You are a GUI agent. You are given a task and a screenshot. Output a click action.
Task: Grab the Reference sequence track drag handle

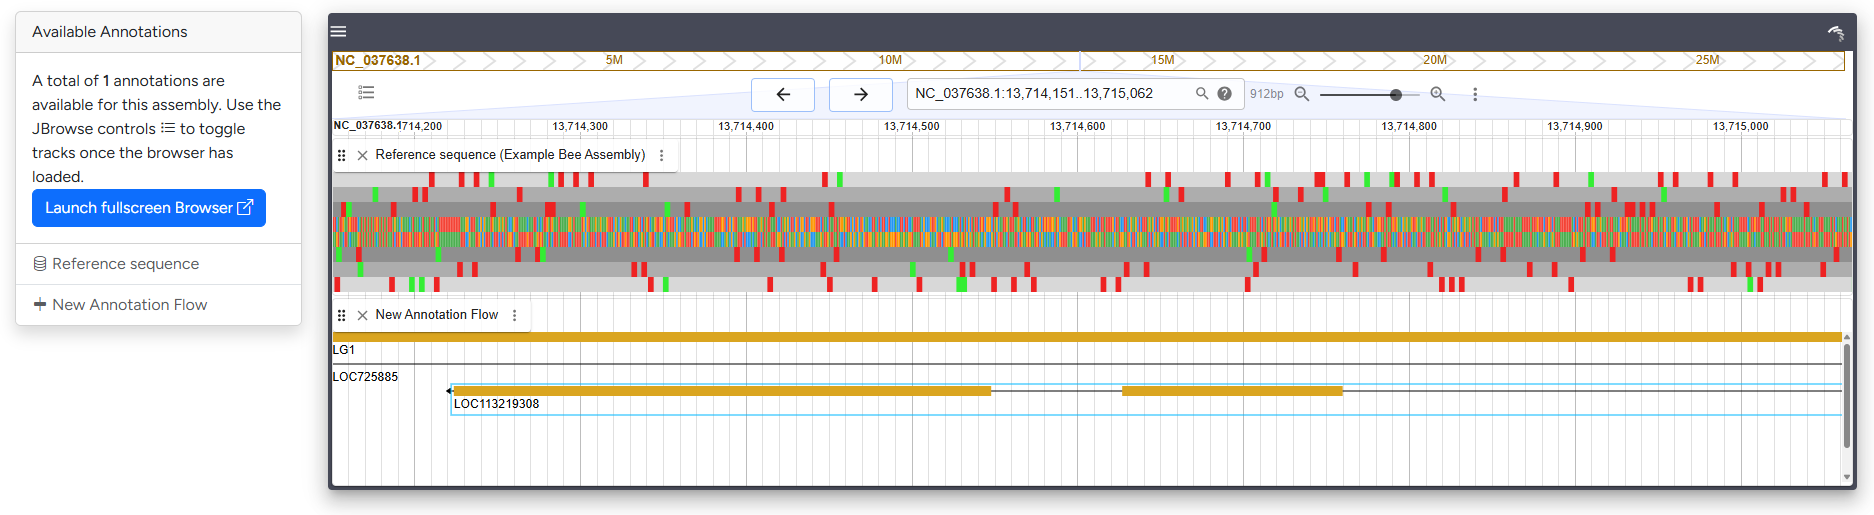(342, 155)
